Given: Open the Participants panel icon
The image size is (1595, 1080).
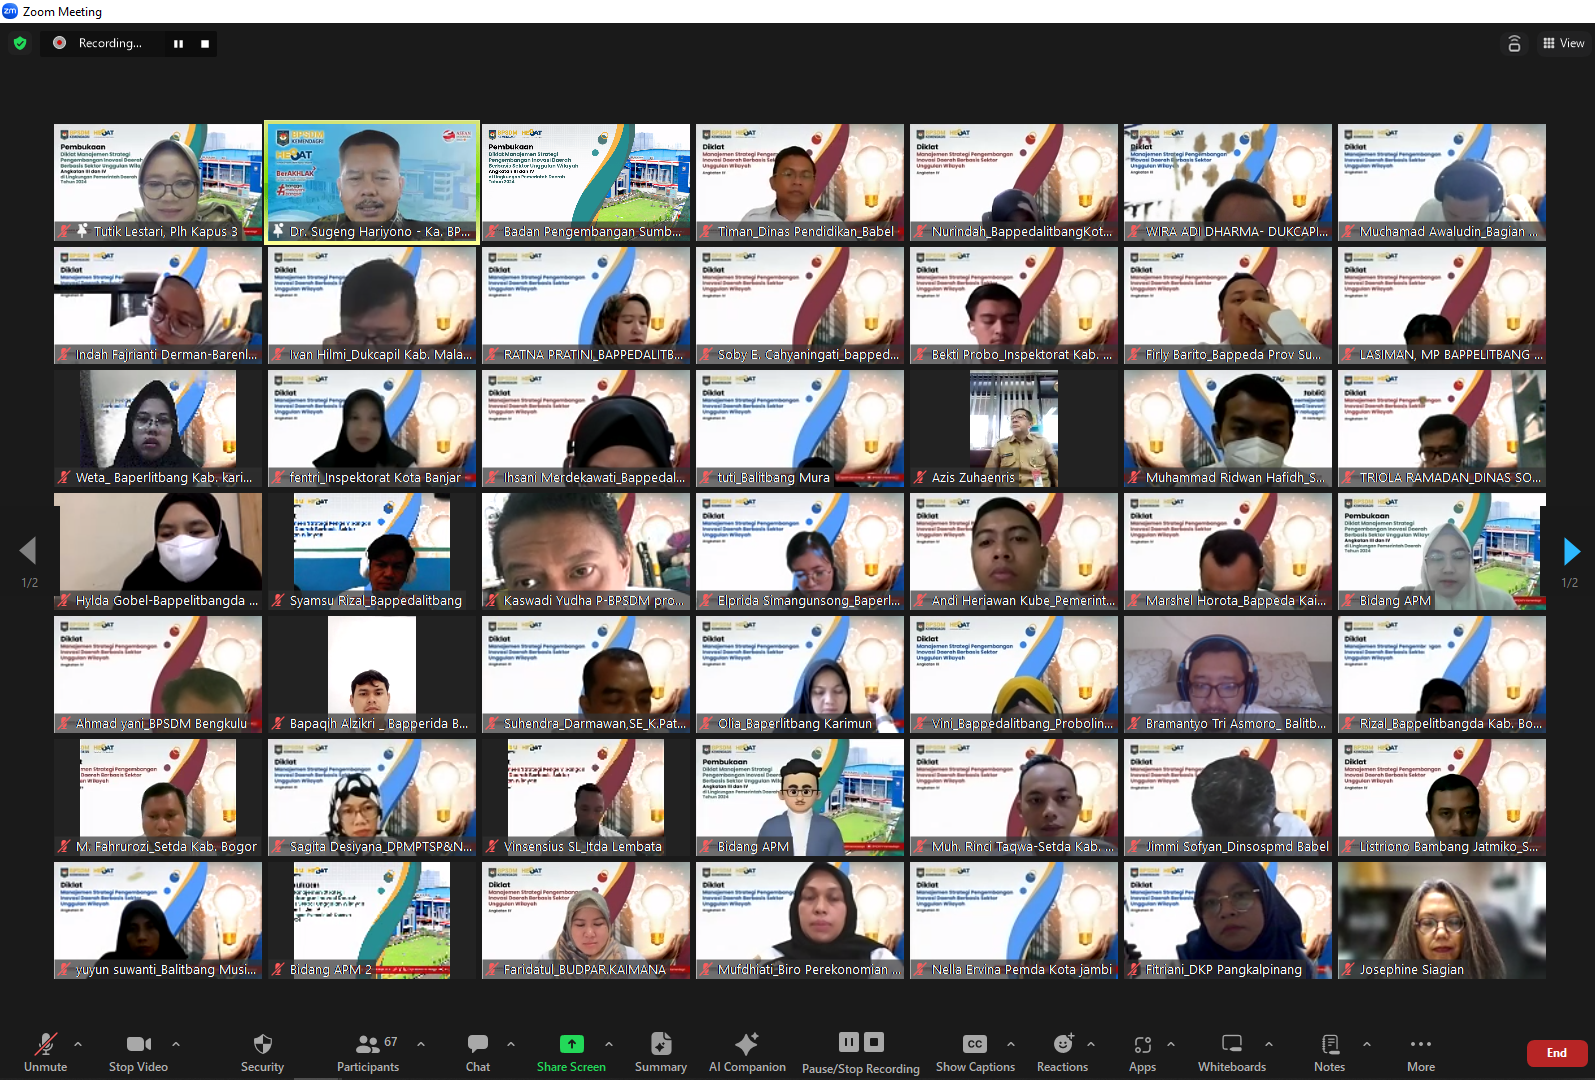Looking at the screenshot, I should tap(368, 1044).
